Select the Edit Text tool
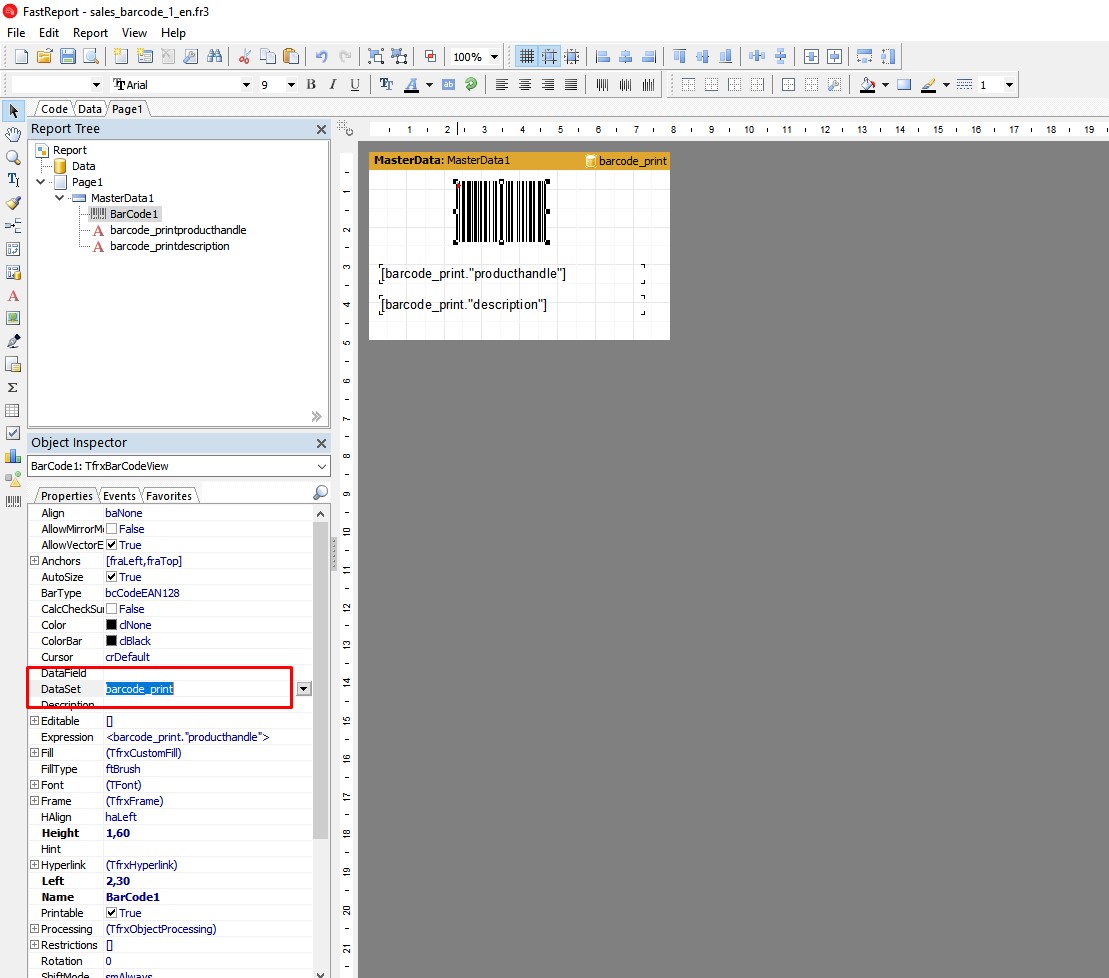 pyautogui.click(x=13, y=180)
